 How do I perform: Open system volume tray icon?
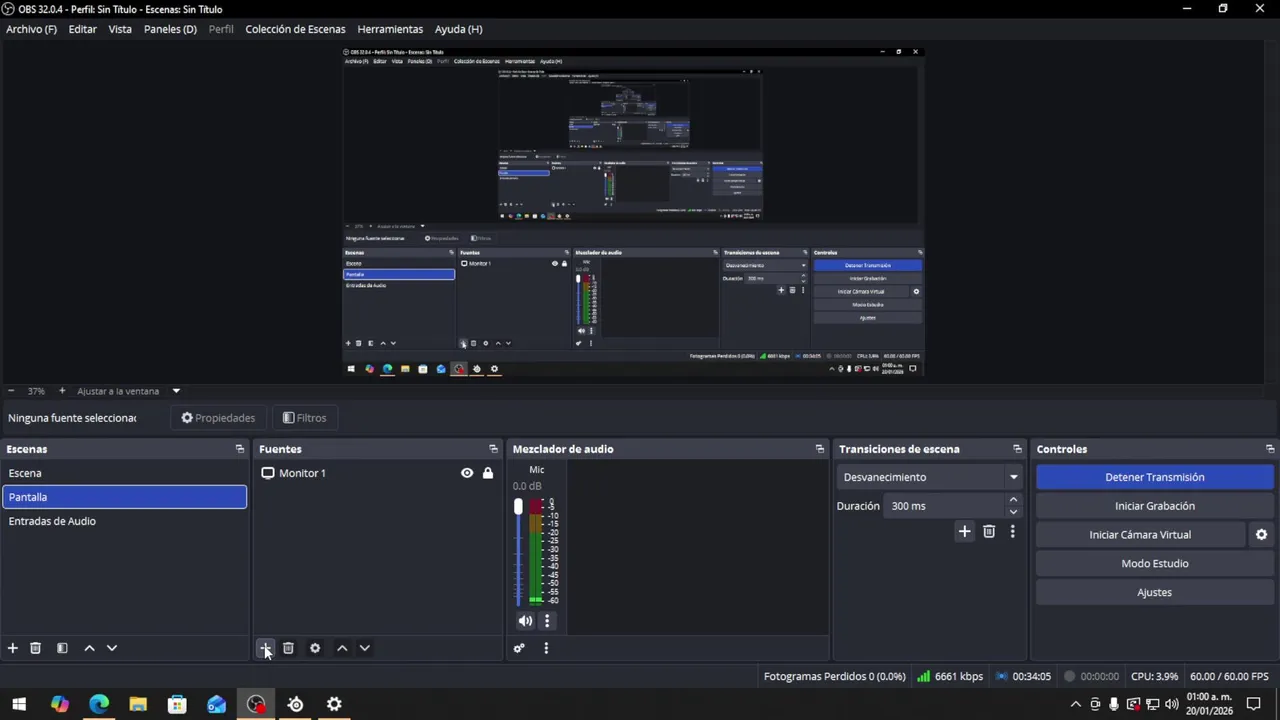(1171, 704)
